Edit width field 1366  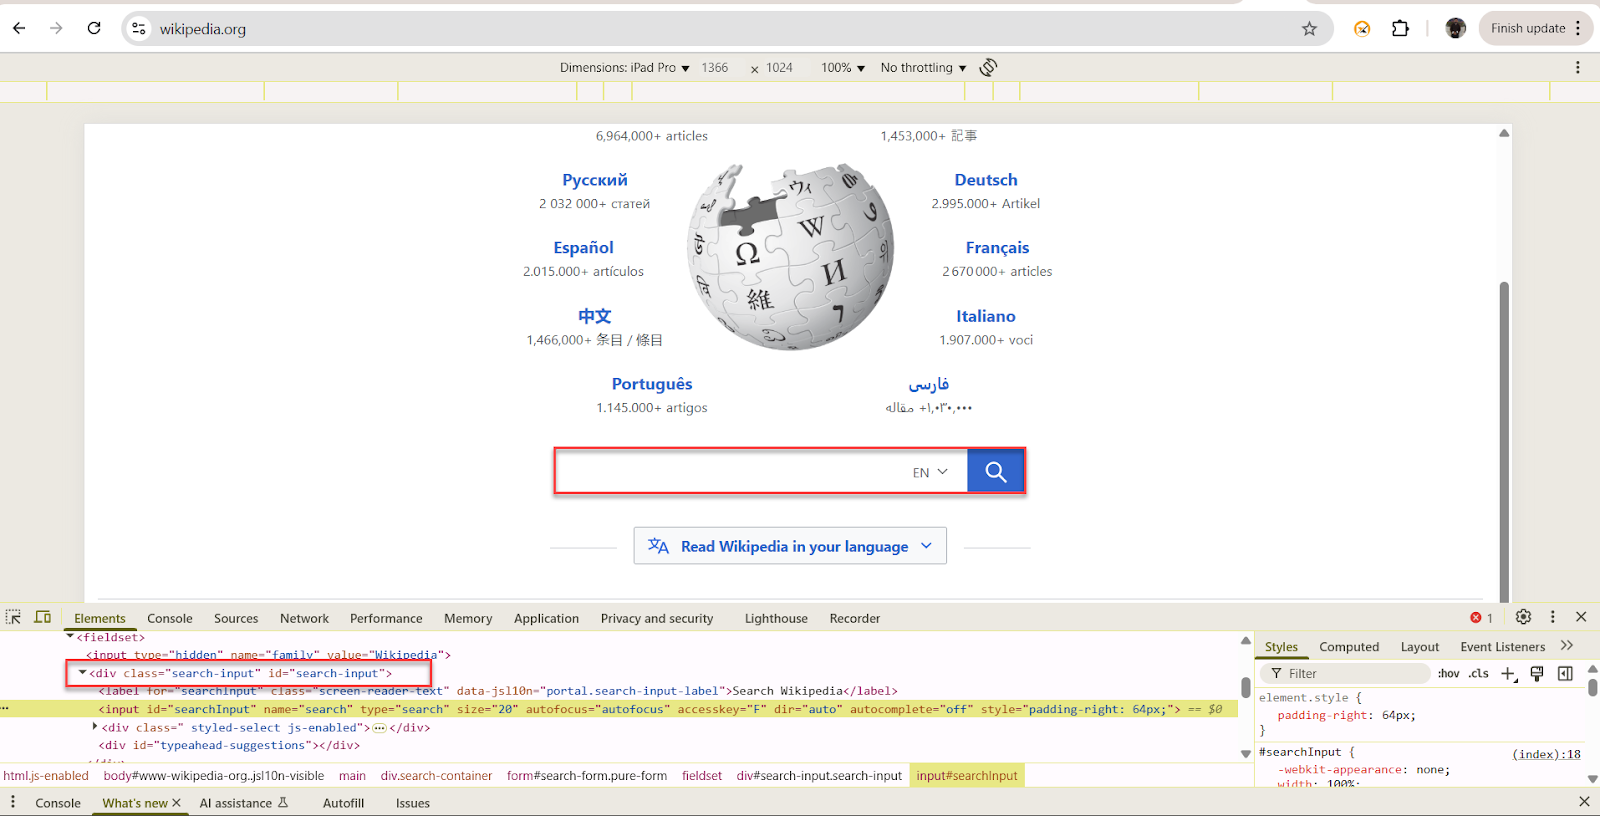pos(715,68)
